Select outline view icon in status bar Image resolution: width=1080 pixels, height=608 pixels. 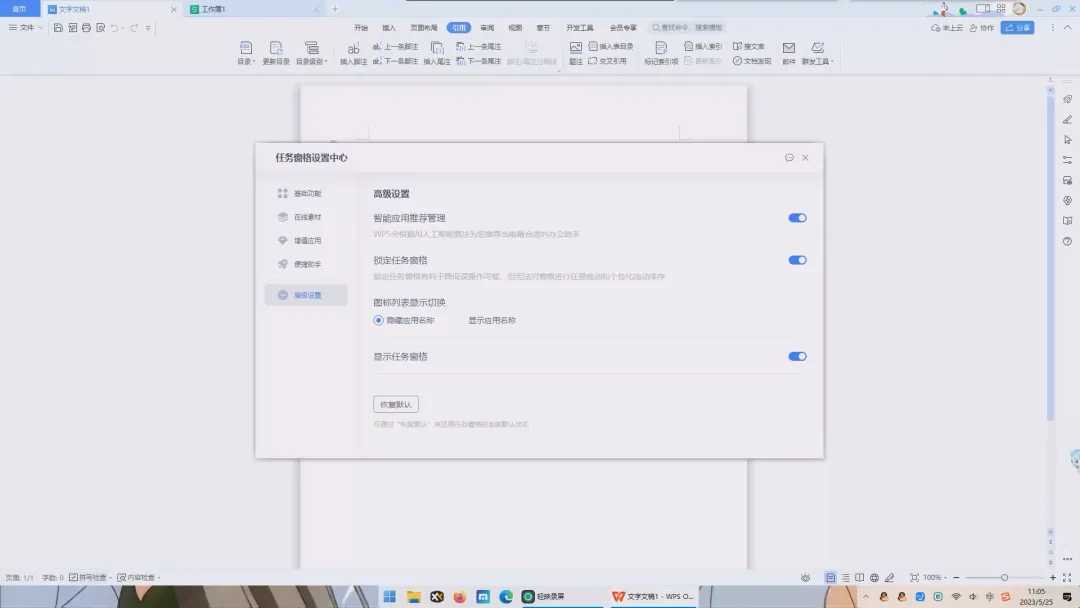845,578
